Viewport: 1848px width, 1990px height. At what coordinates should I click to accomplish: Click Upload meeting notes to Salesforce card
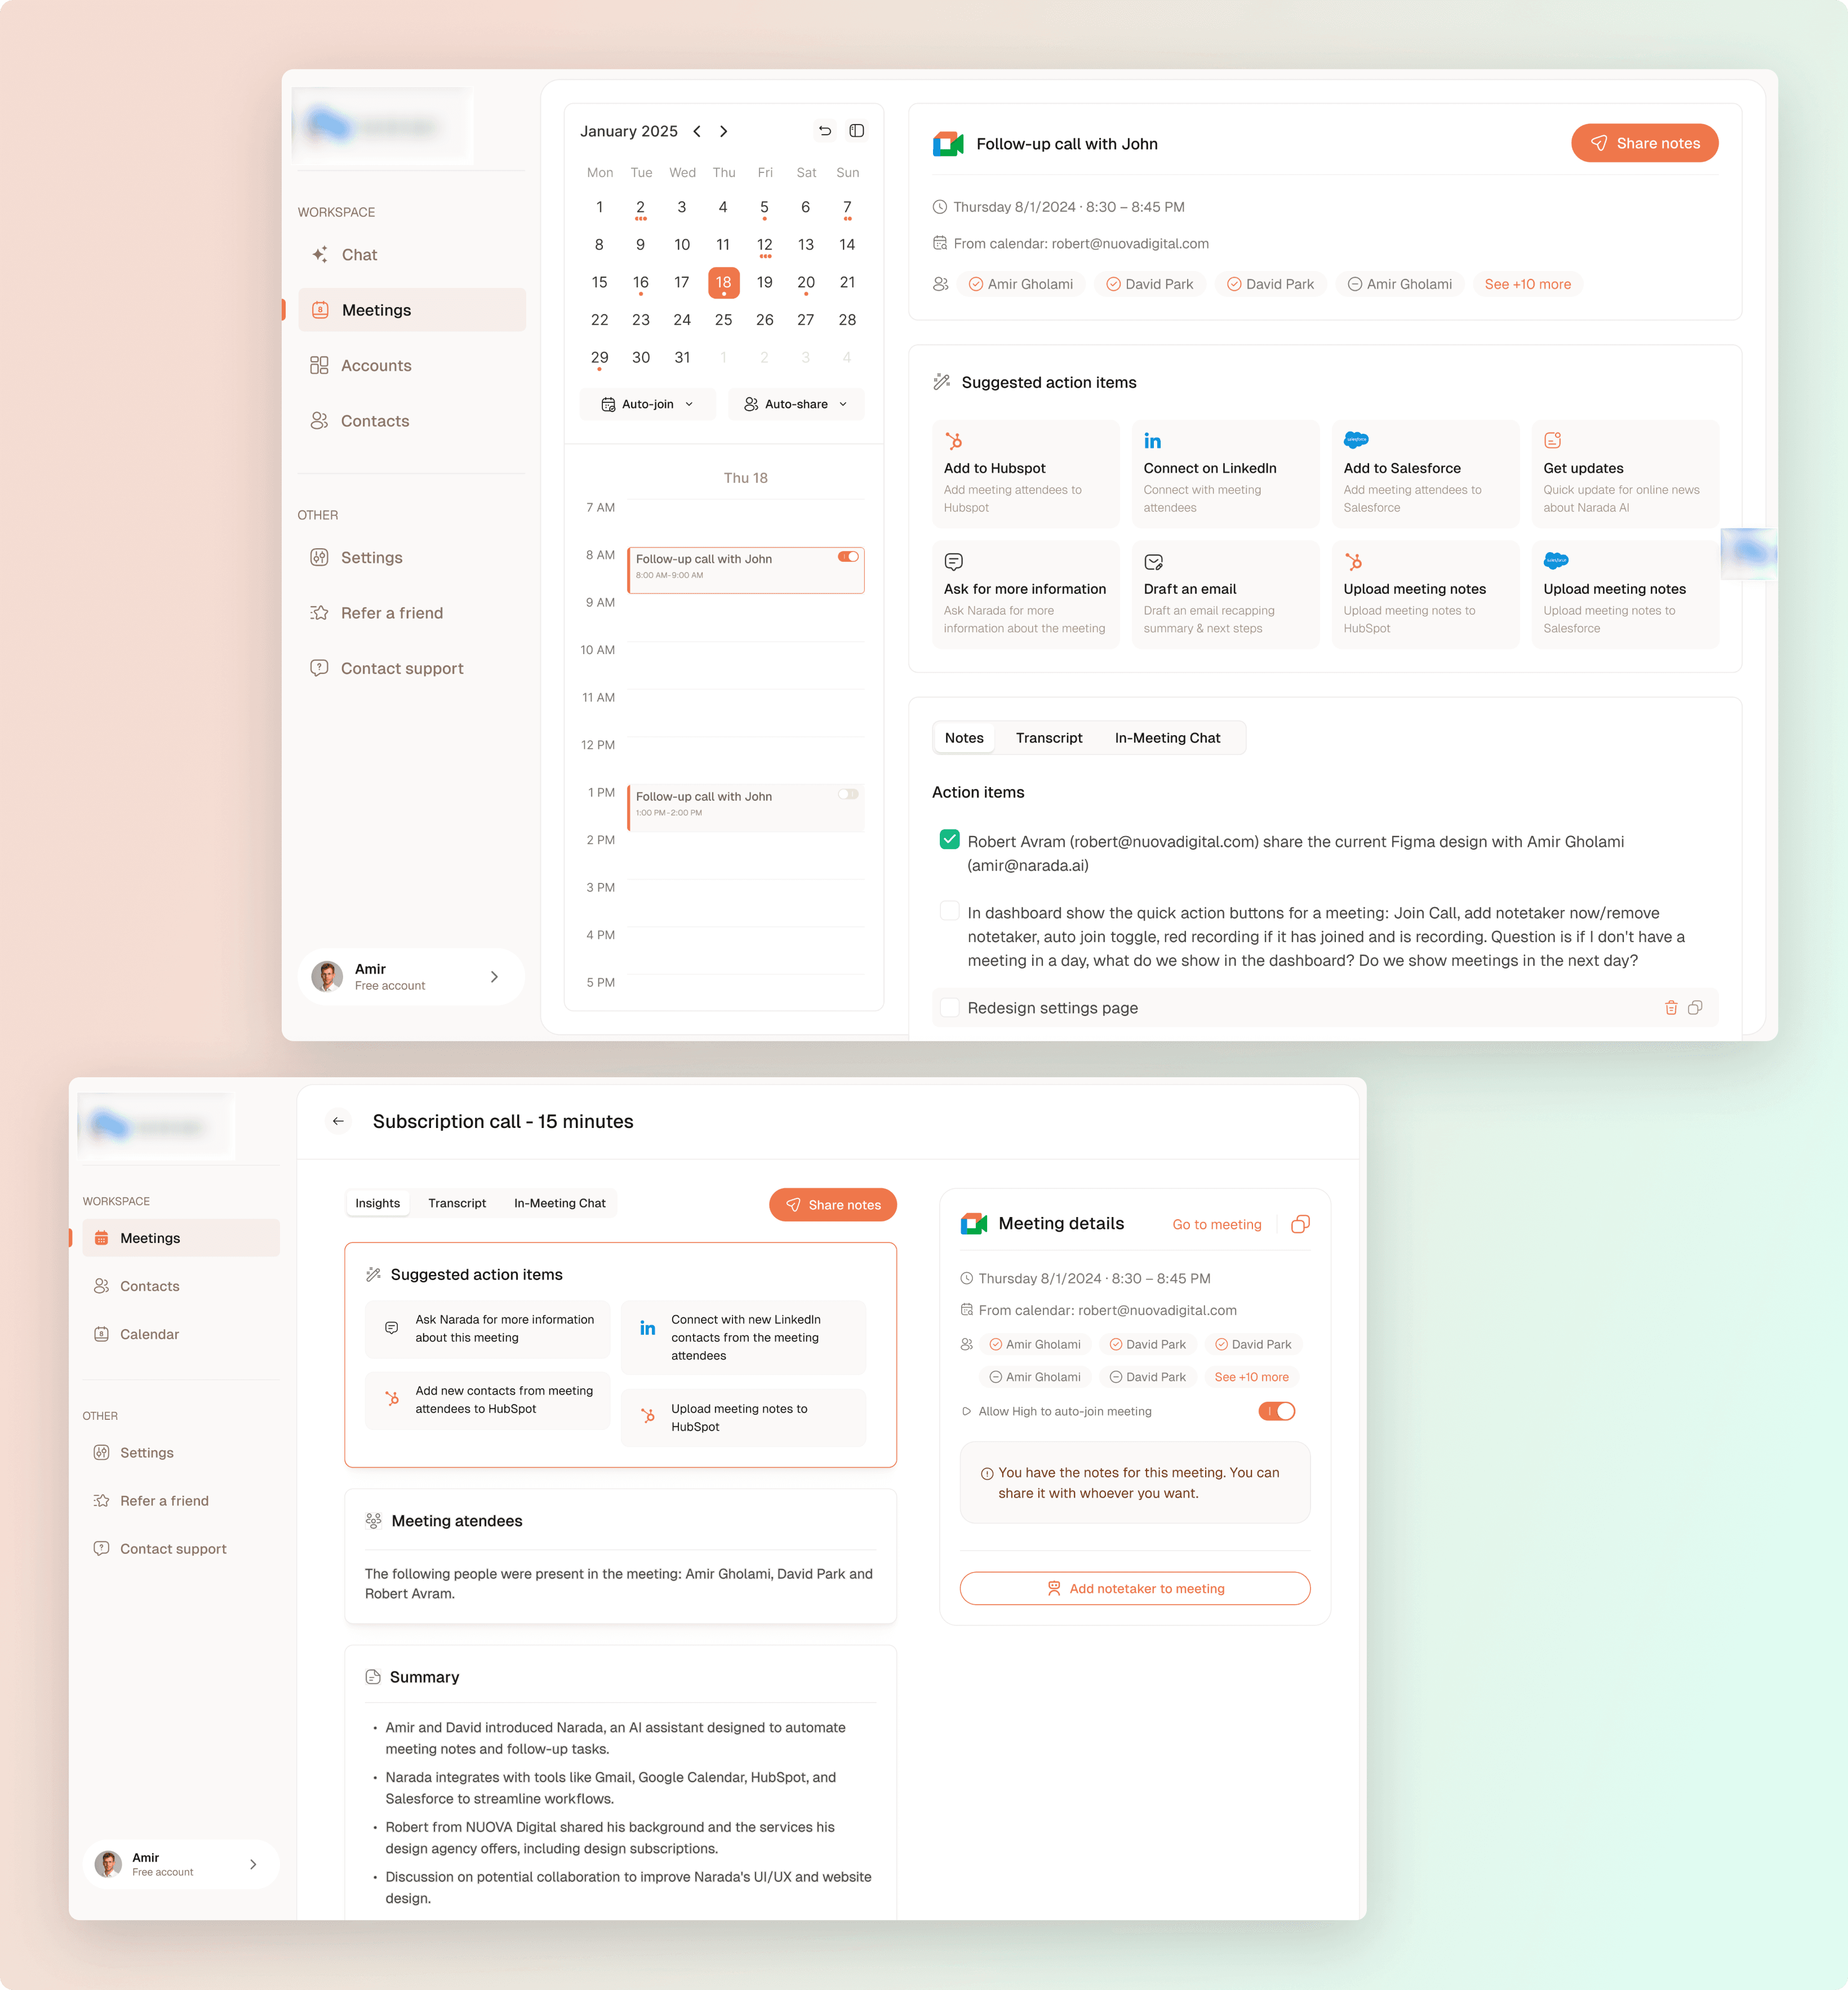[x=1626, y=595]
